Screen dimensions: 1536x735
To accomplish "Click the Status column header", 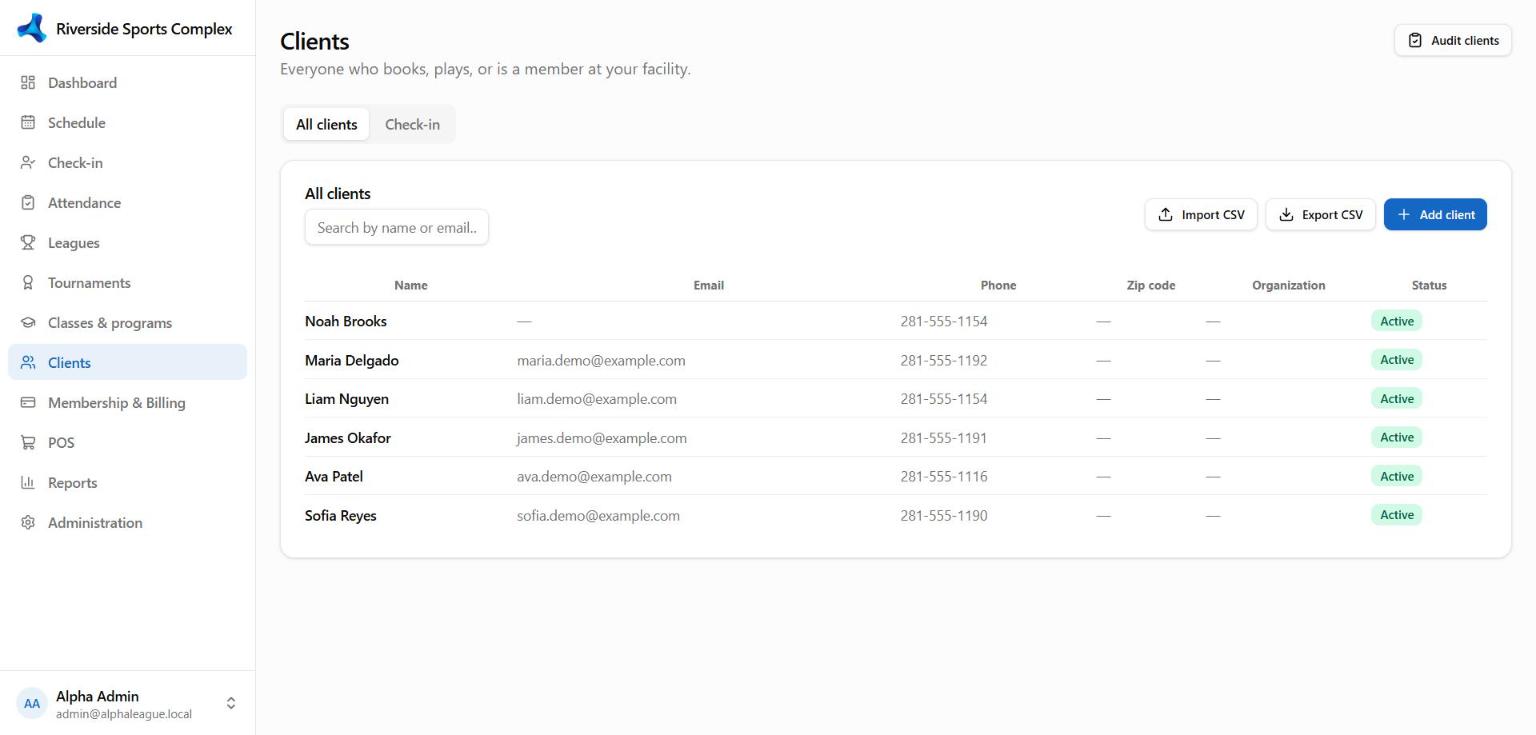I will pyautogui.click(x=1429, y=286).
